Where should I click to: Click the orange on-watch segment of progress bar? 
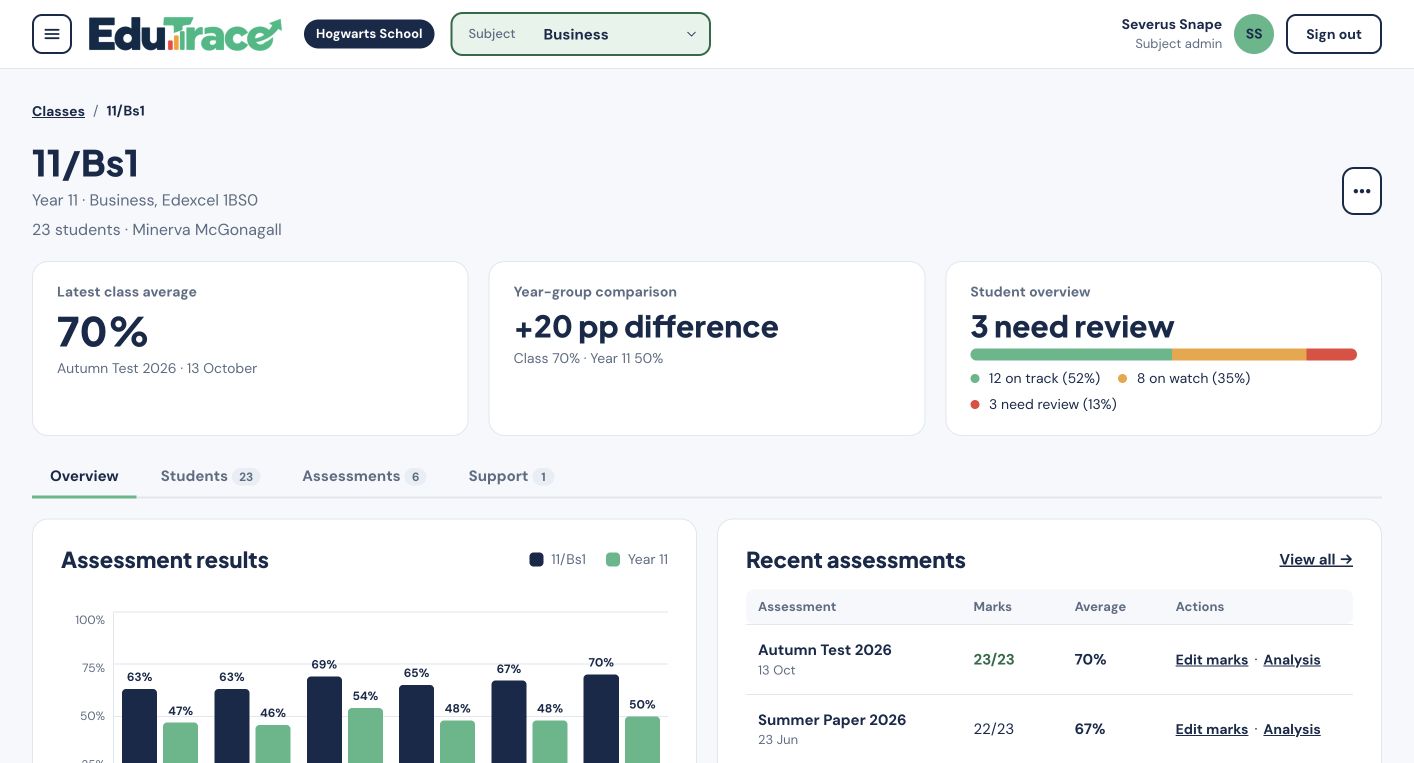pos(1239,355)
